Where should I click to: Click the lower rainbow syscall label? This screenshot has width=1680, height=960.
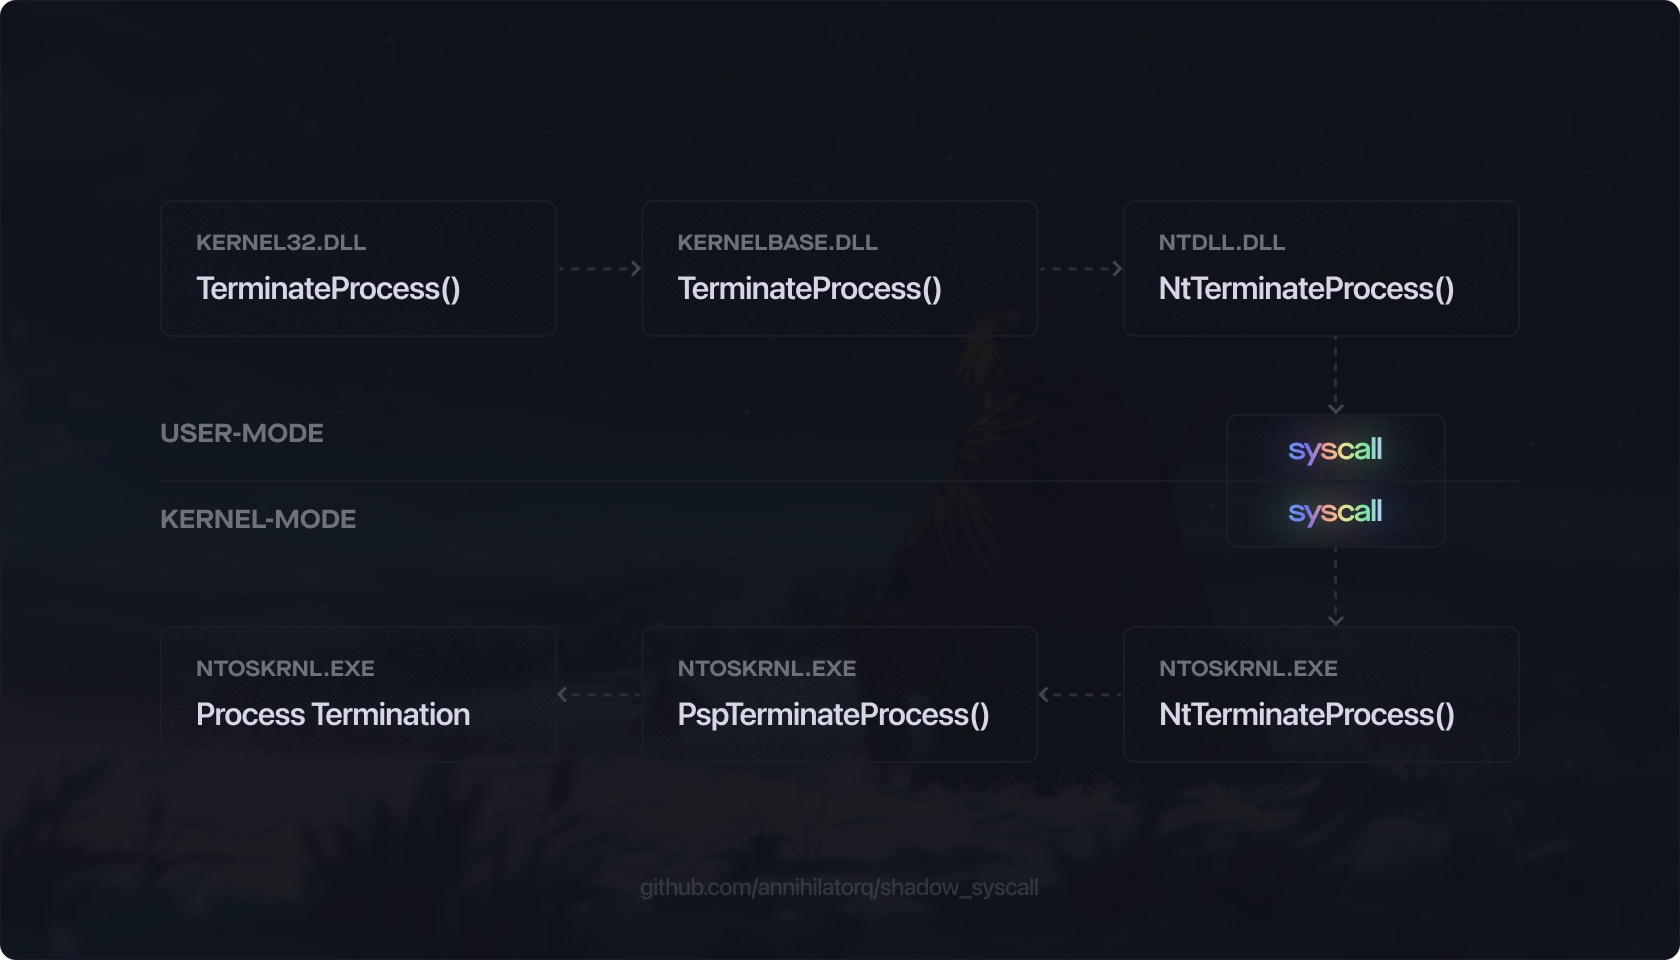(x=1335, y=512)
